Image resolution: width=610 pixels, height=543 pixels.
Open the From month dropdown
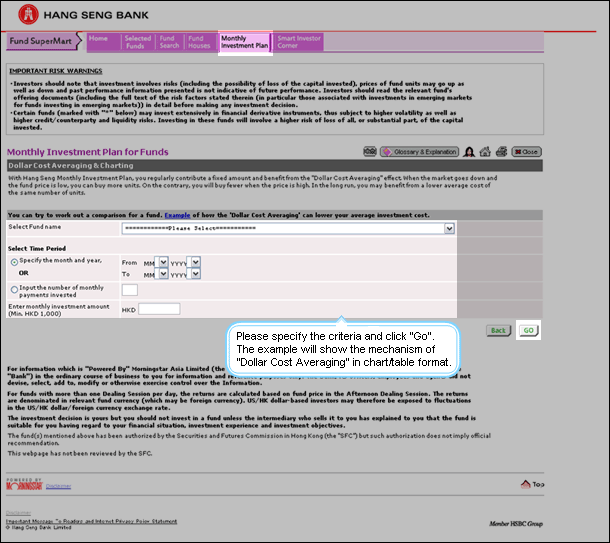[161, 263]
